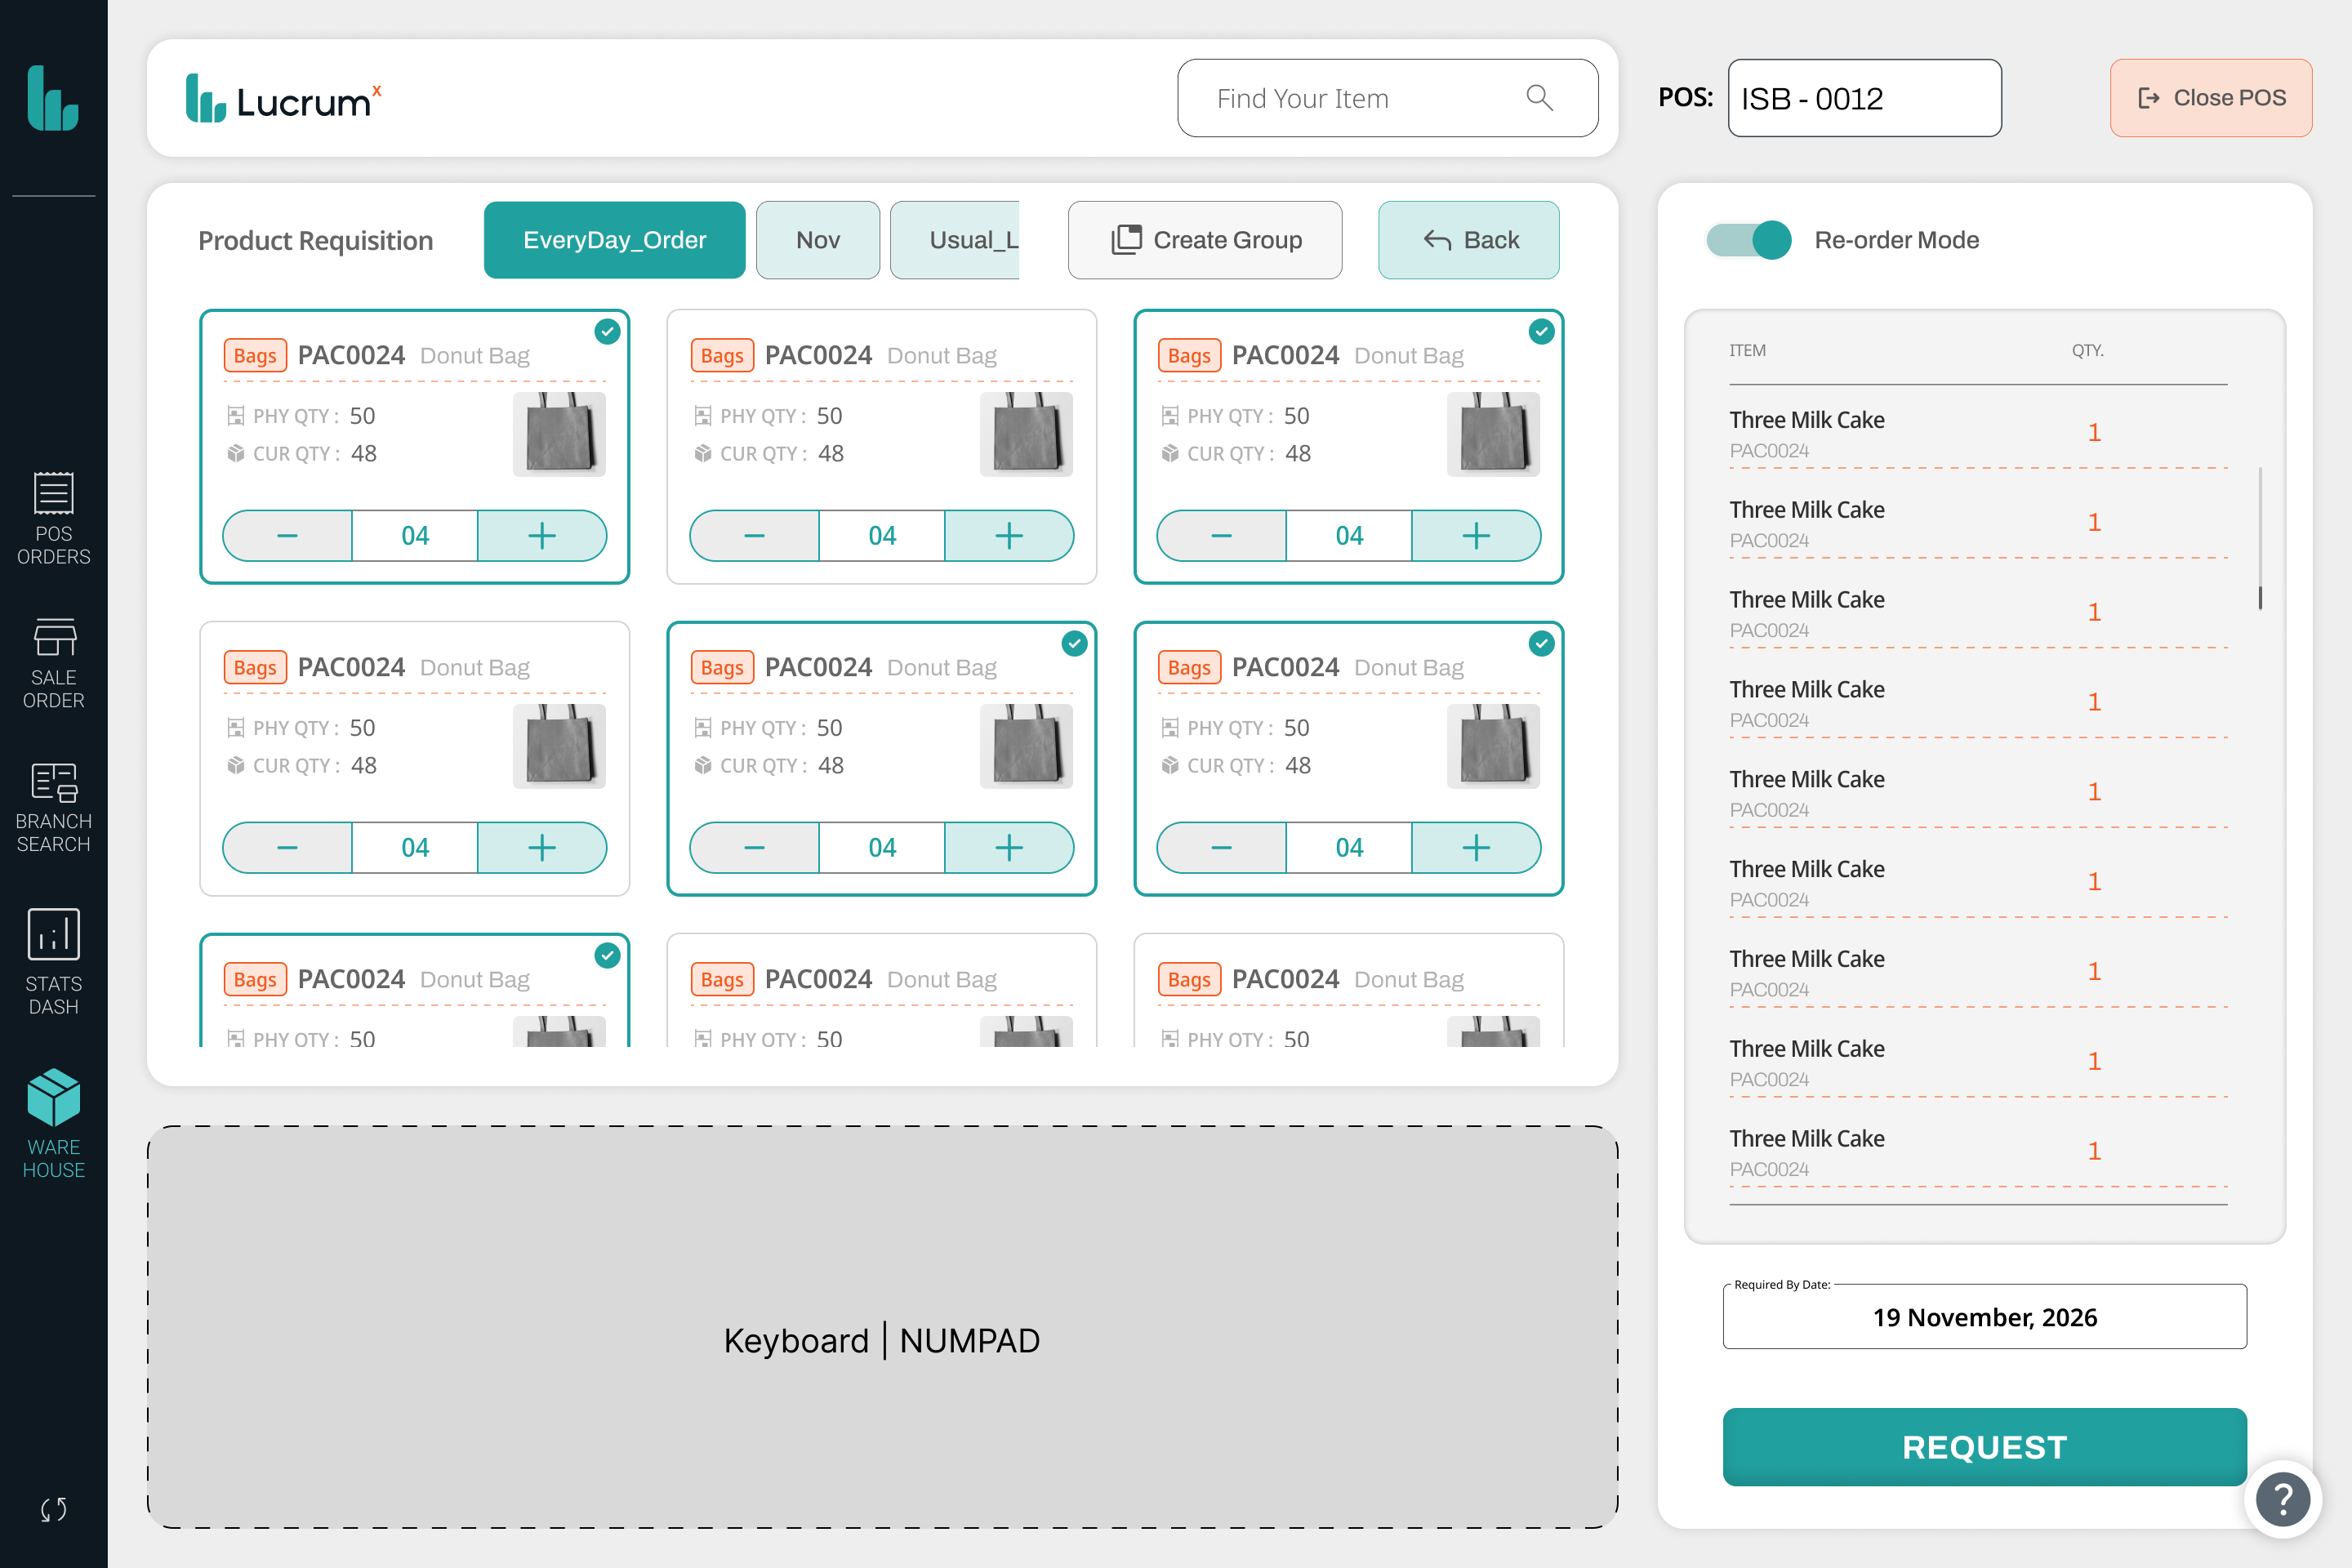2352x1568 pixels.
Task: Click the bag thumbnail on first row's middle card
Action: (x=1026, y=434)
